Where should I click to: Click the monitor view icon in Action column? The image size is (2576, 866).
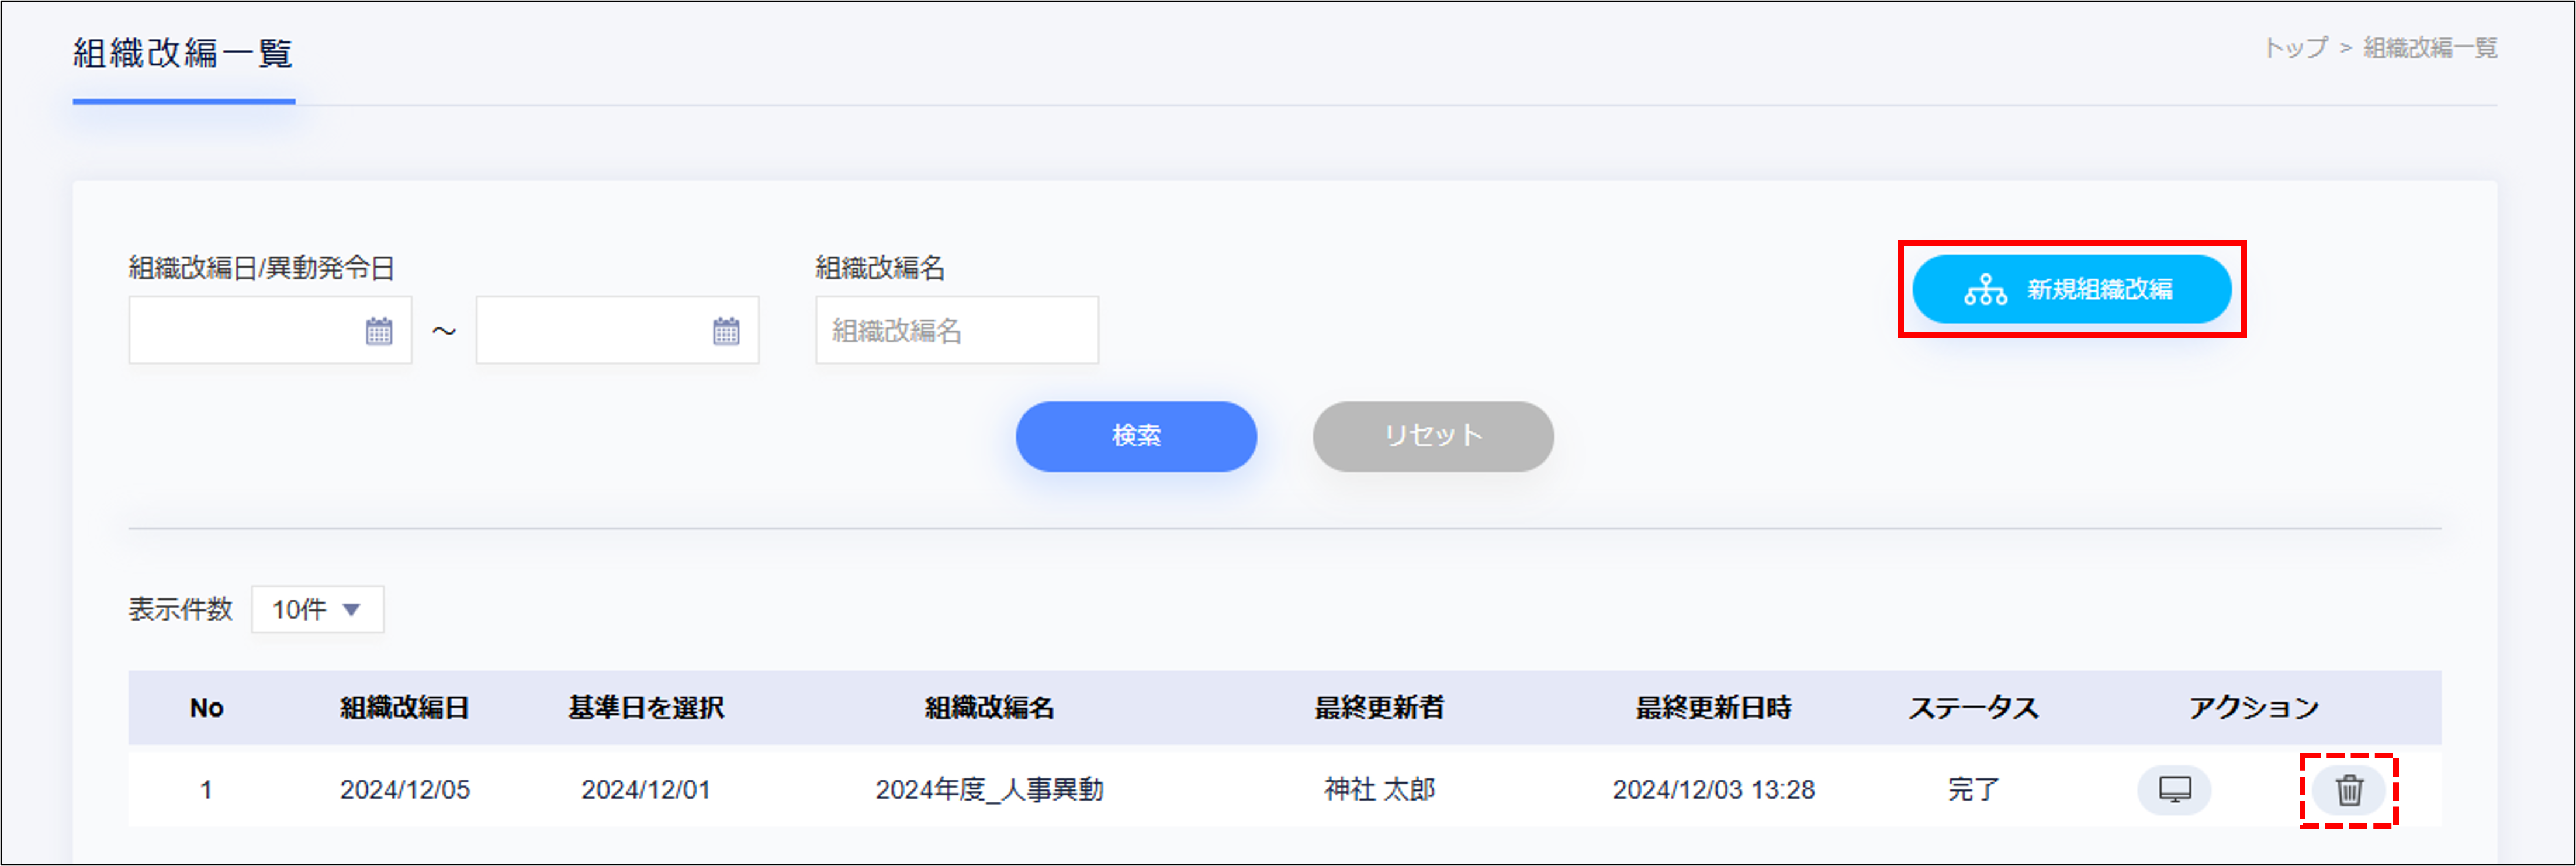[x=2174, y=790]
